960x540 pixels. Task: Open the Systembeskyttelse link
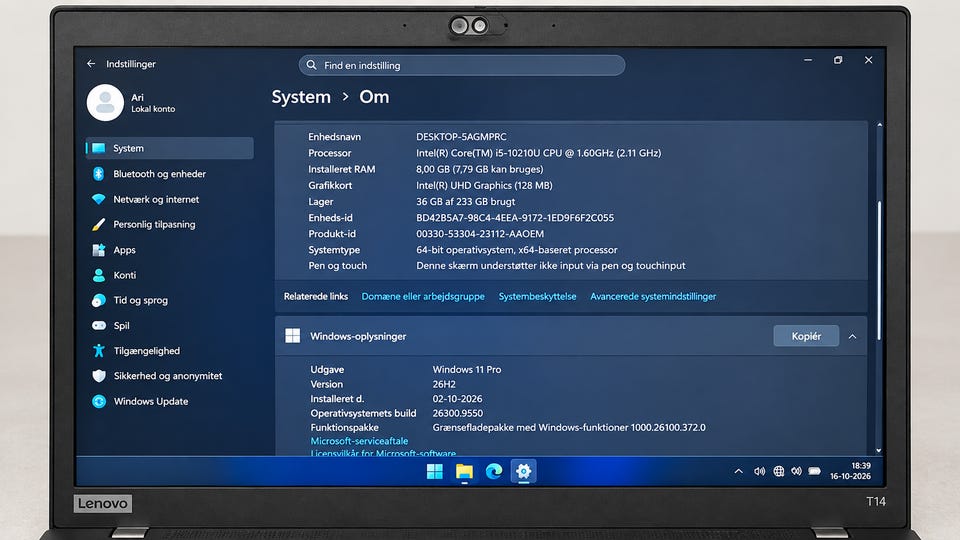click(537, 296)
